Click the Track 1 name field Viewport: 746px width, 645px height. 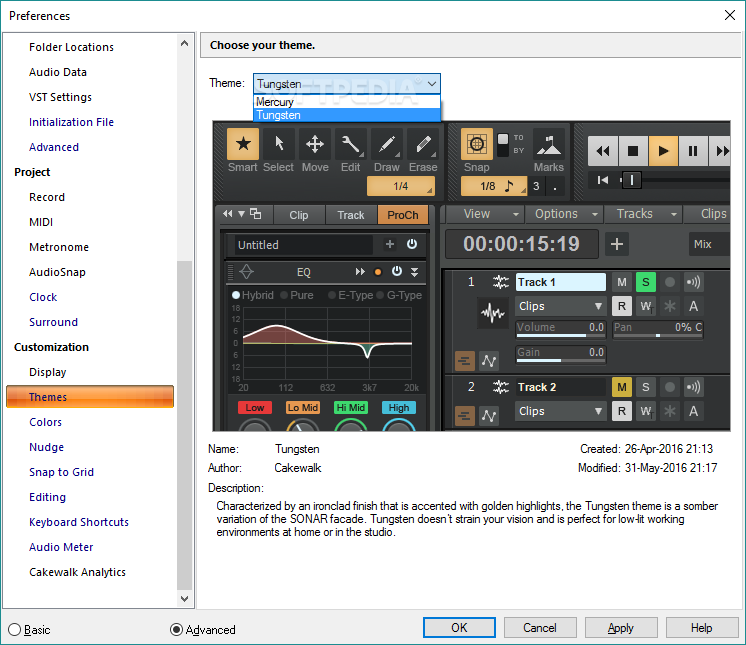tap(560, 282)
